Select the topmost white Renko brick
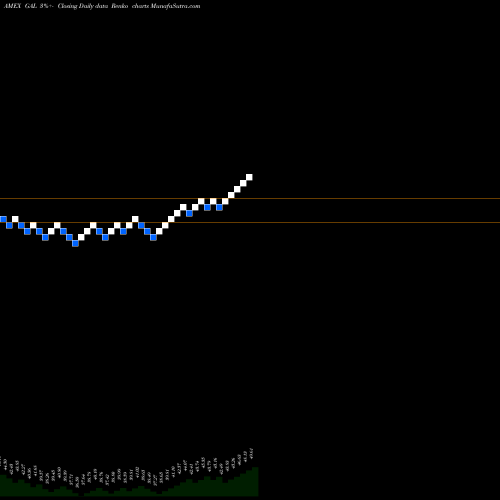Viewport: 500px width, 500px height. tap(249, 177)
